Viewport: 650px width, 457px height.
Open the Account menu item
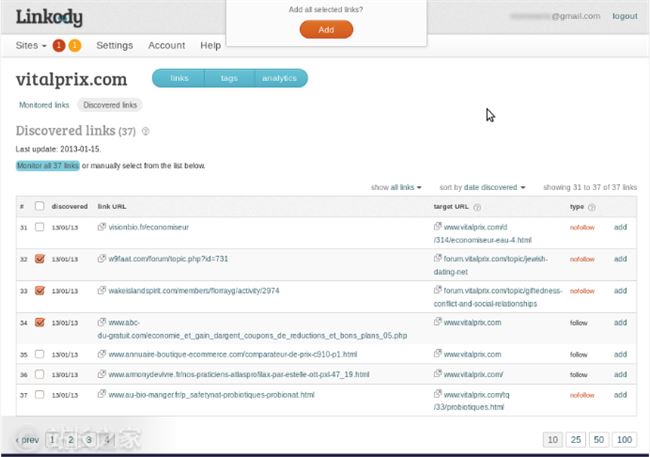click(167, 46)
